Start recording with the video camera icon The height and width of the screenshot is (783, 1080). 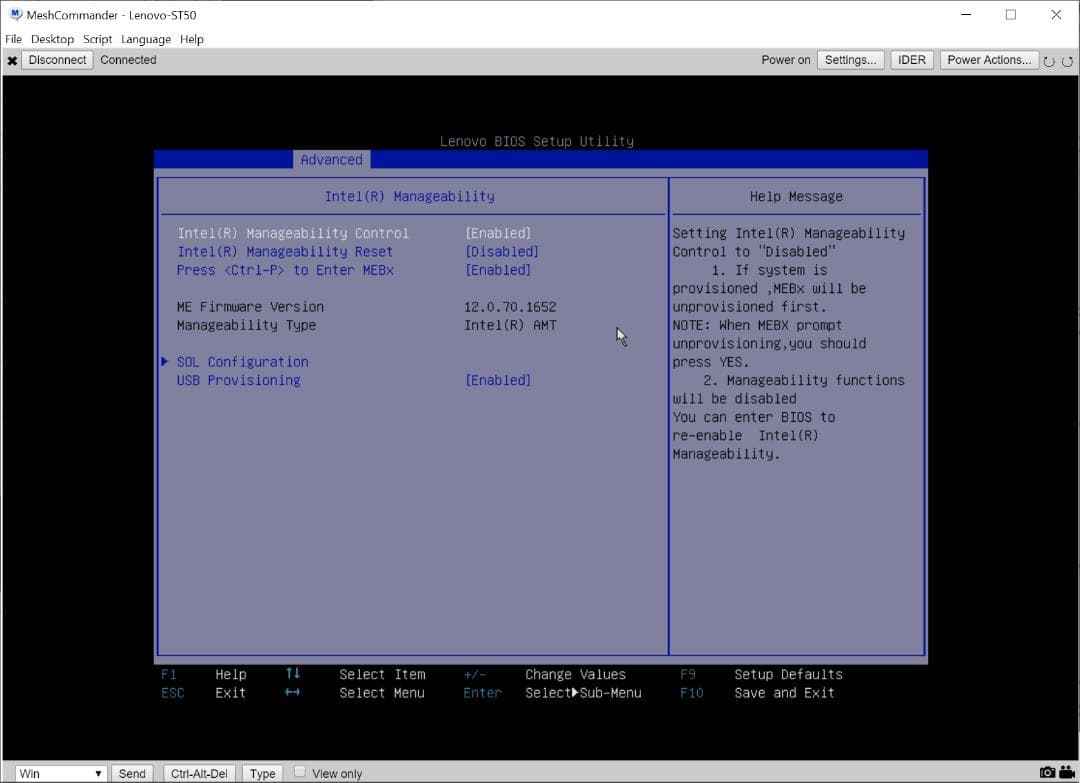click(1065, 772)
